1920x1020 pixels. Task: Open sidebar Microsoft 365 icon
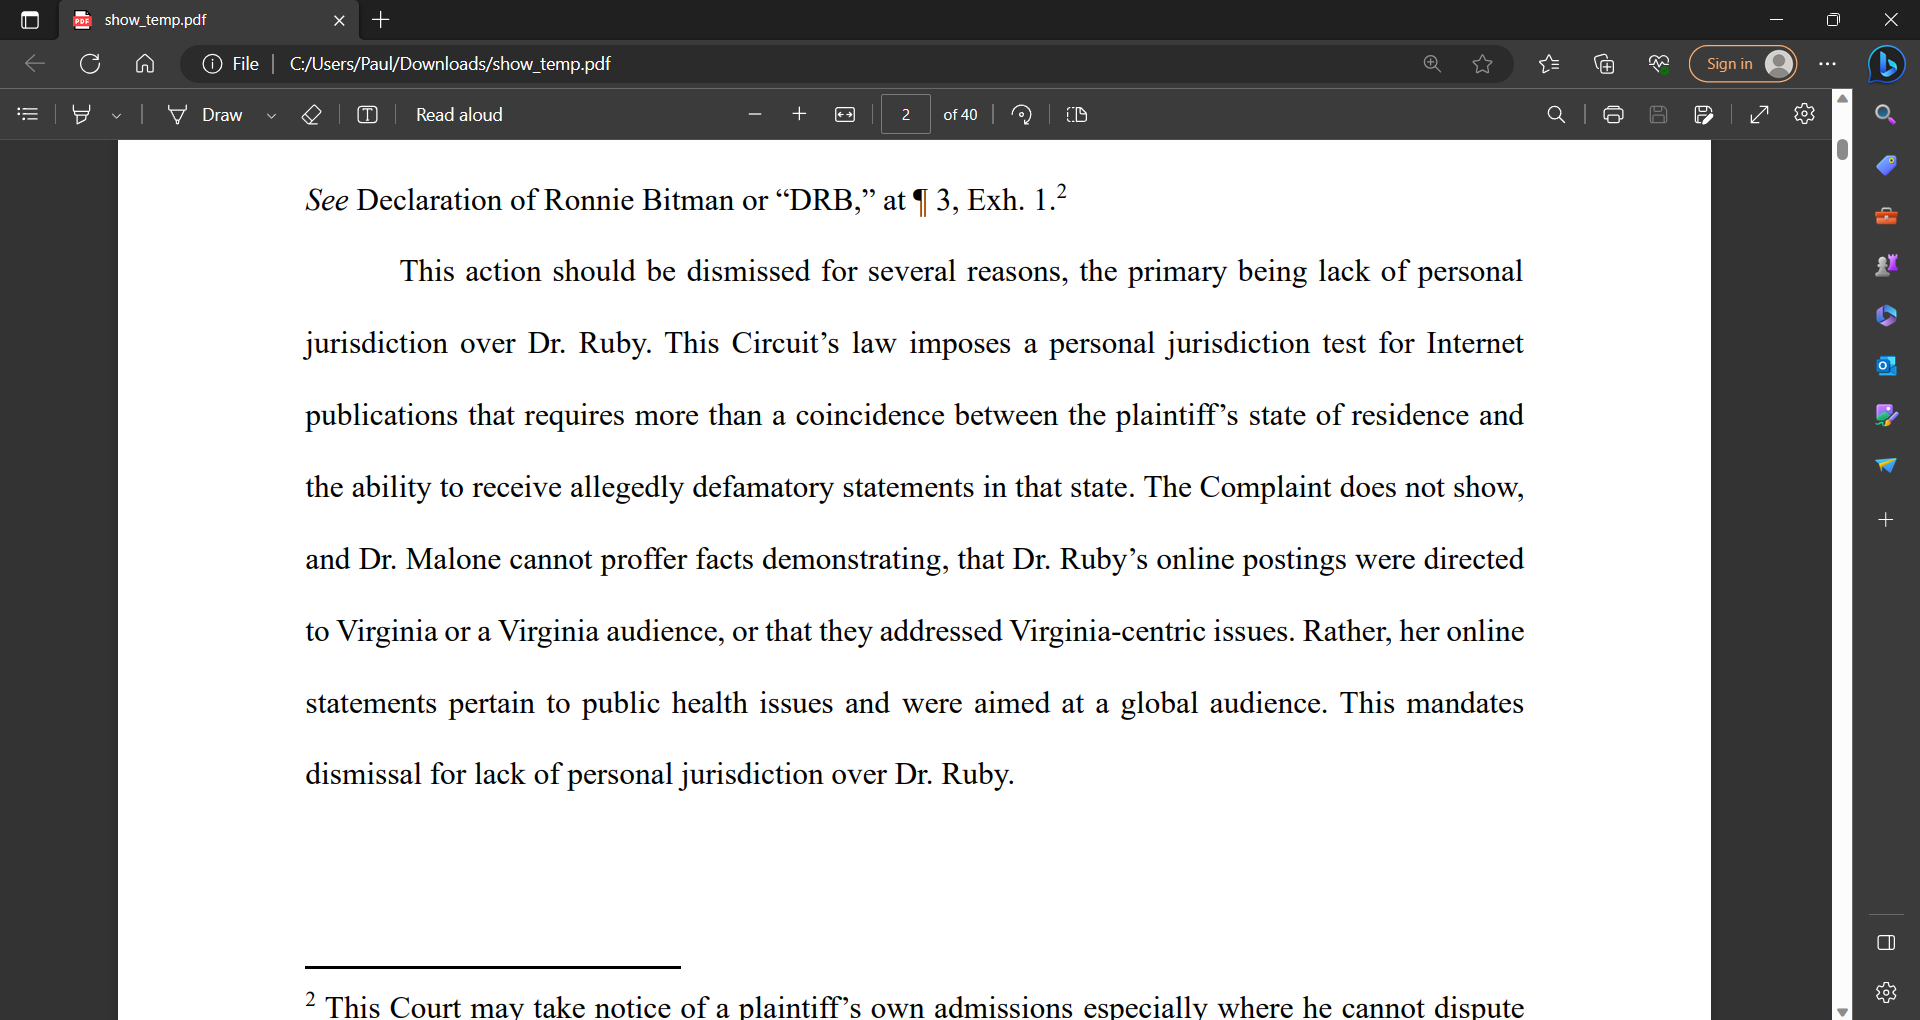click(x=1886, y=315)
